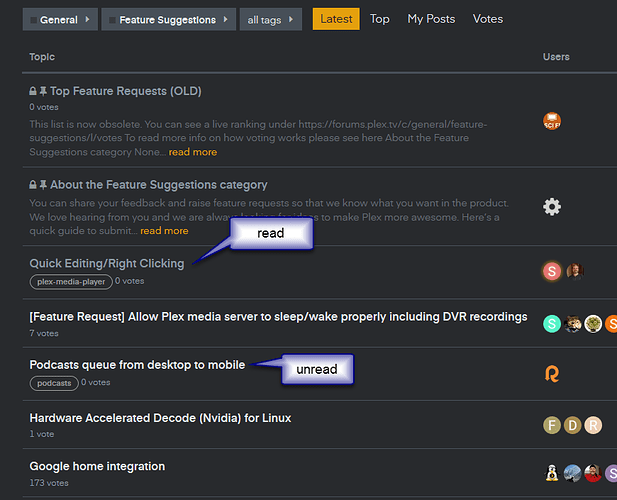Viewport: 617px width, 500px height.
Task: Open the Allow Plex media server sleep/wake topic
Action: [278, 317]
